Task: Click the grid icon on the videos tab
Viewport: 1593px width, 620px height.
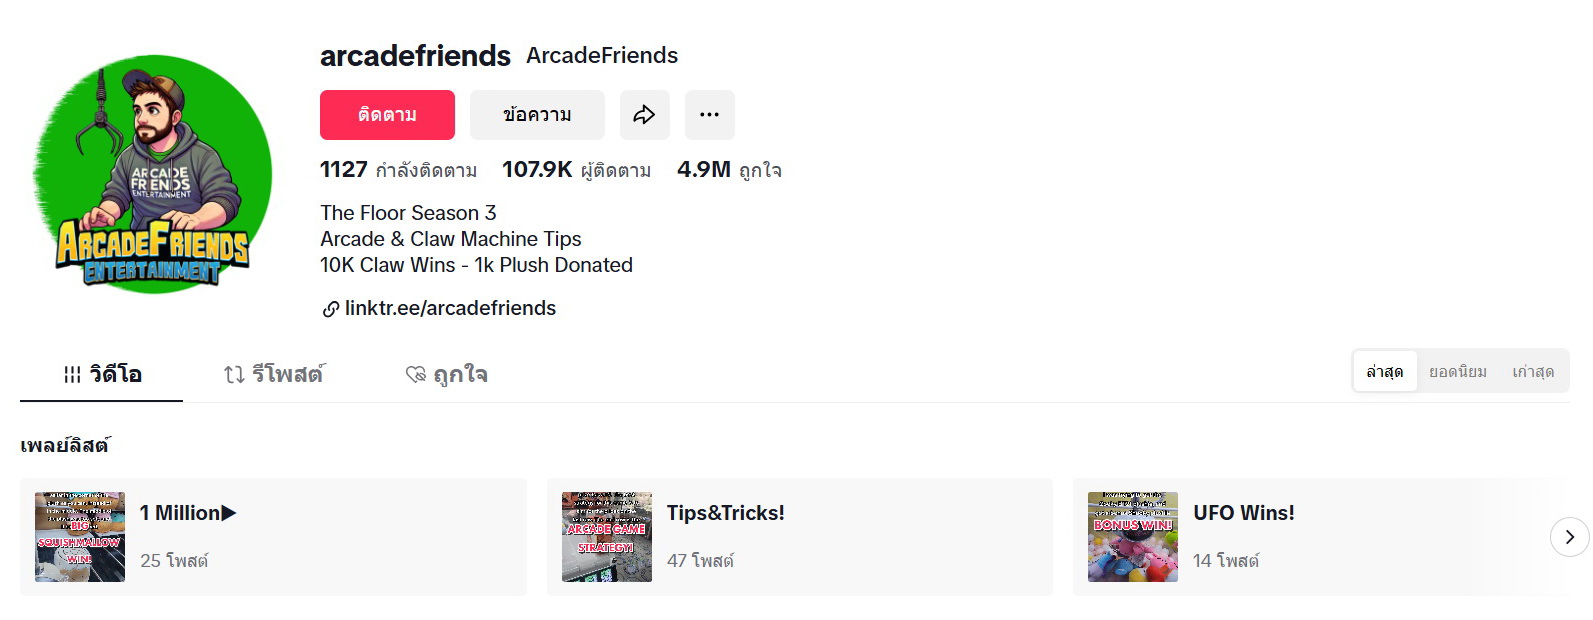Action: point(73,375)
